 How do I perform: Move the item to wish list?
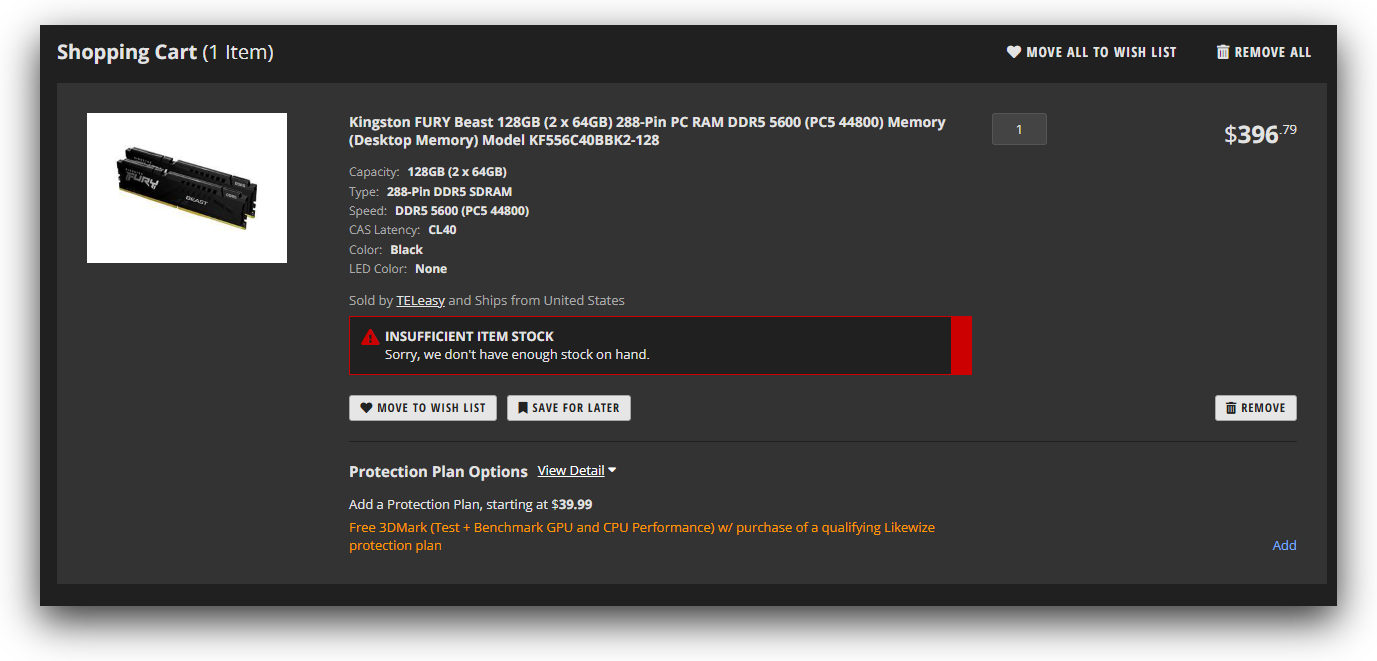[423, 408]
